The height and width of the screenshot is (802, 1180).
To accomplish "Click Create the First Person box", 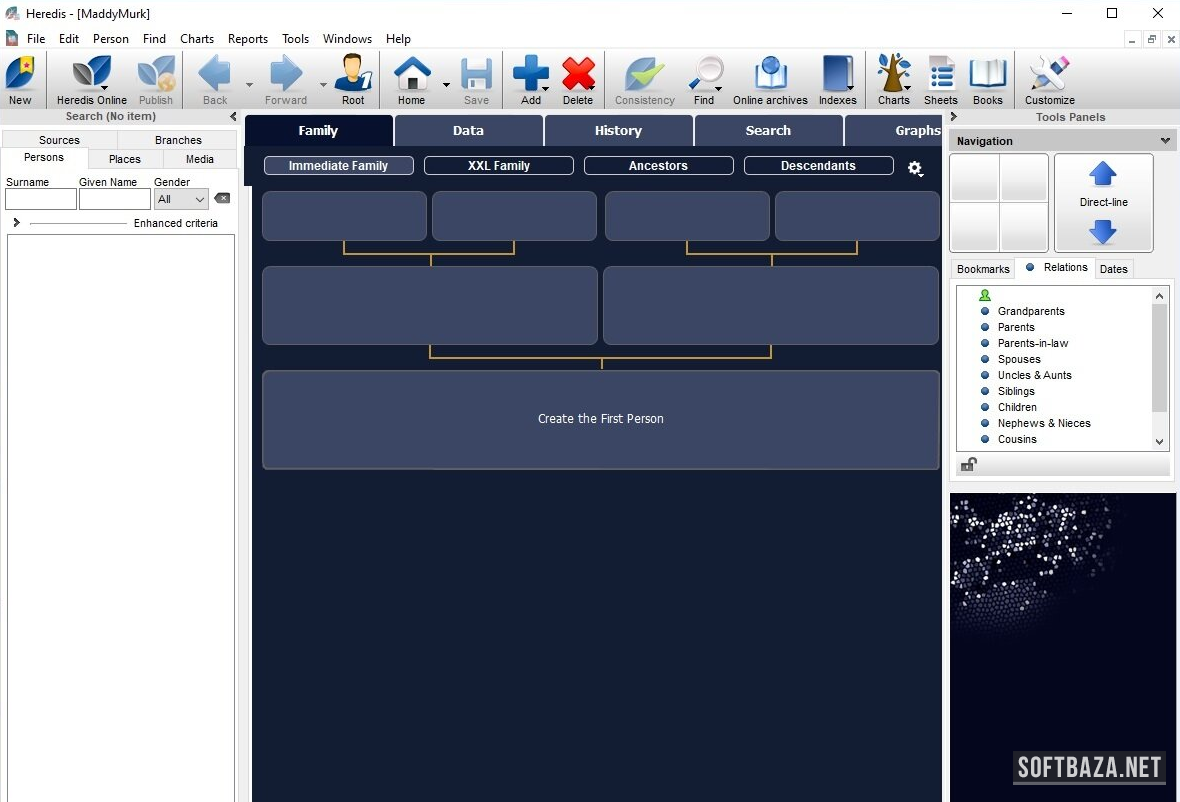I will [x=600, y=419].
